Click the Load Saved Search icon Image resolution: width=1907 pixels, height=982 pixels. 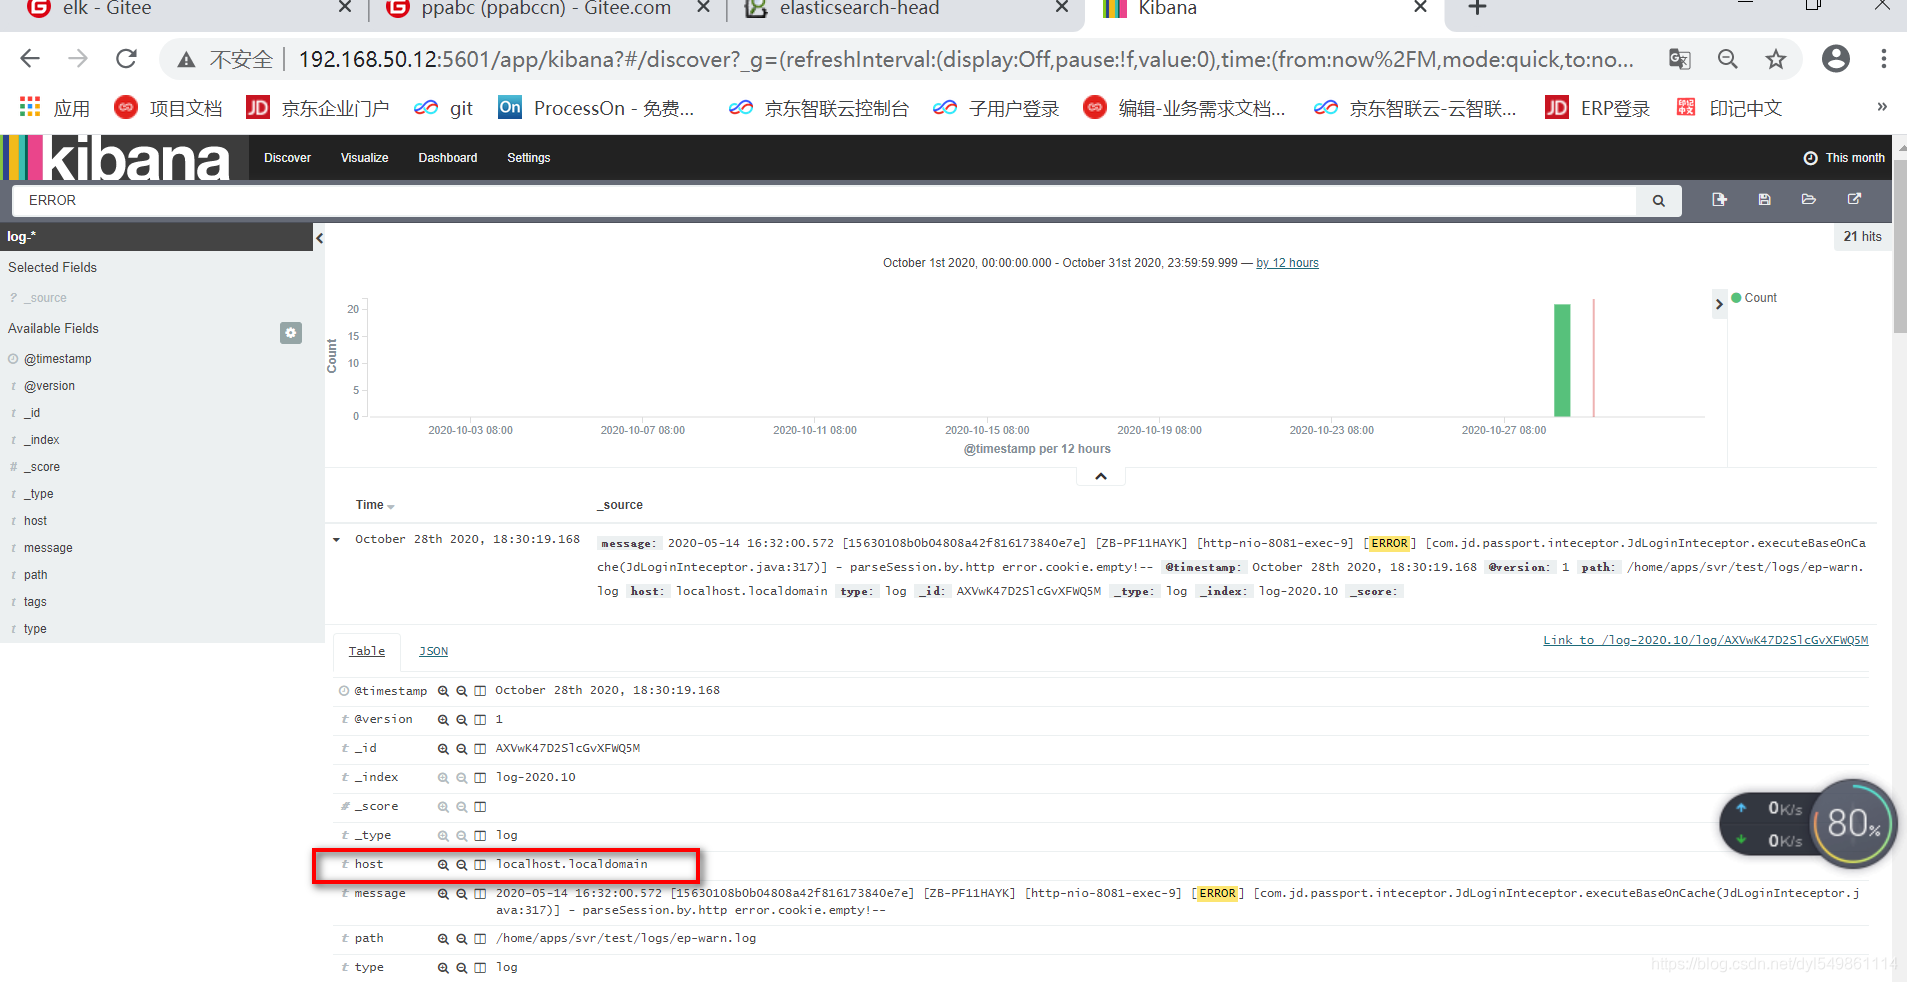(x=1809, y=200)
